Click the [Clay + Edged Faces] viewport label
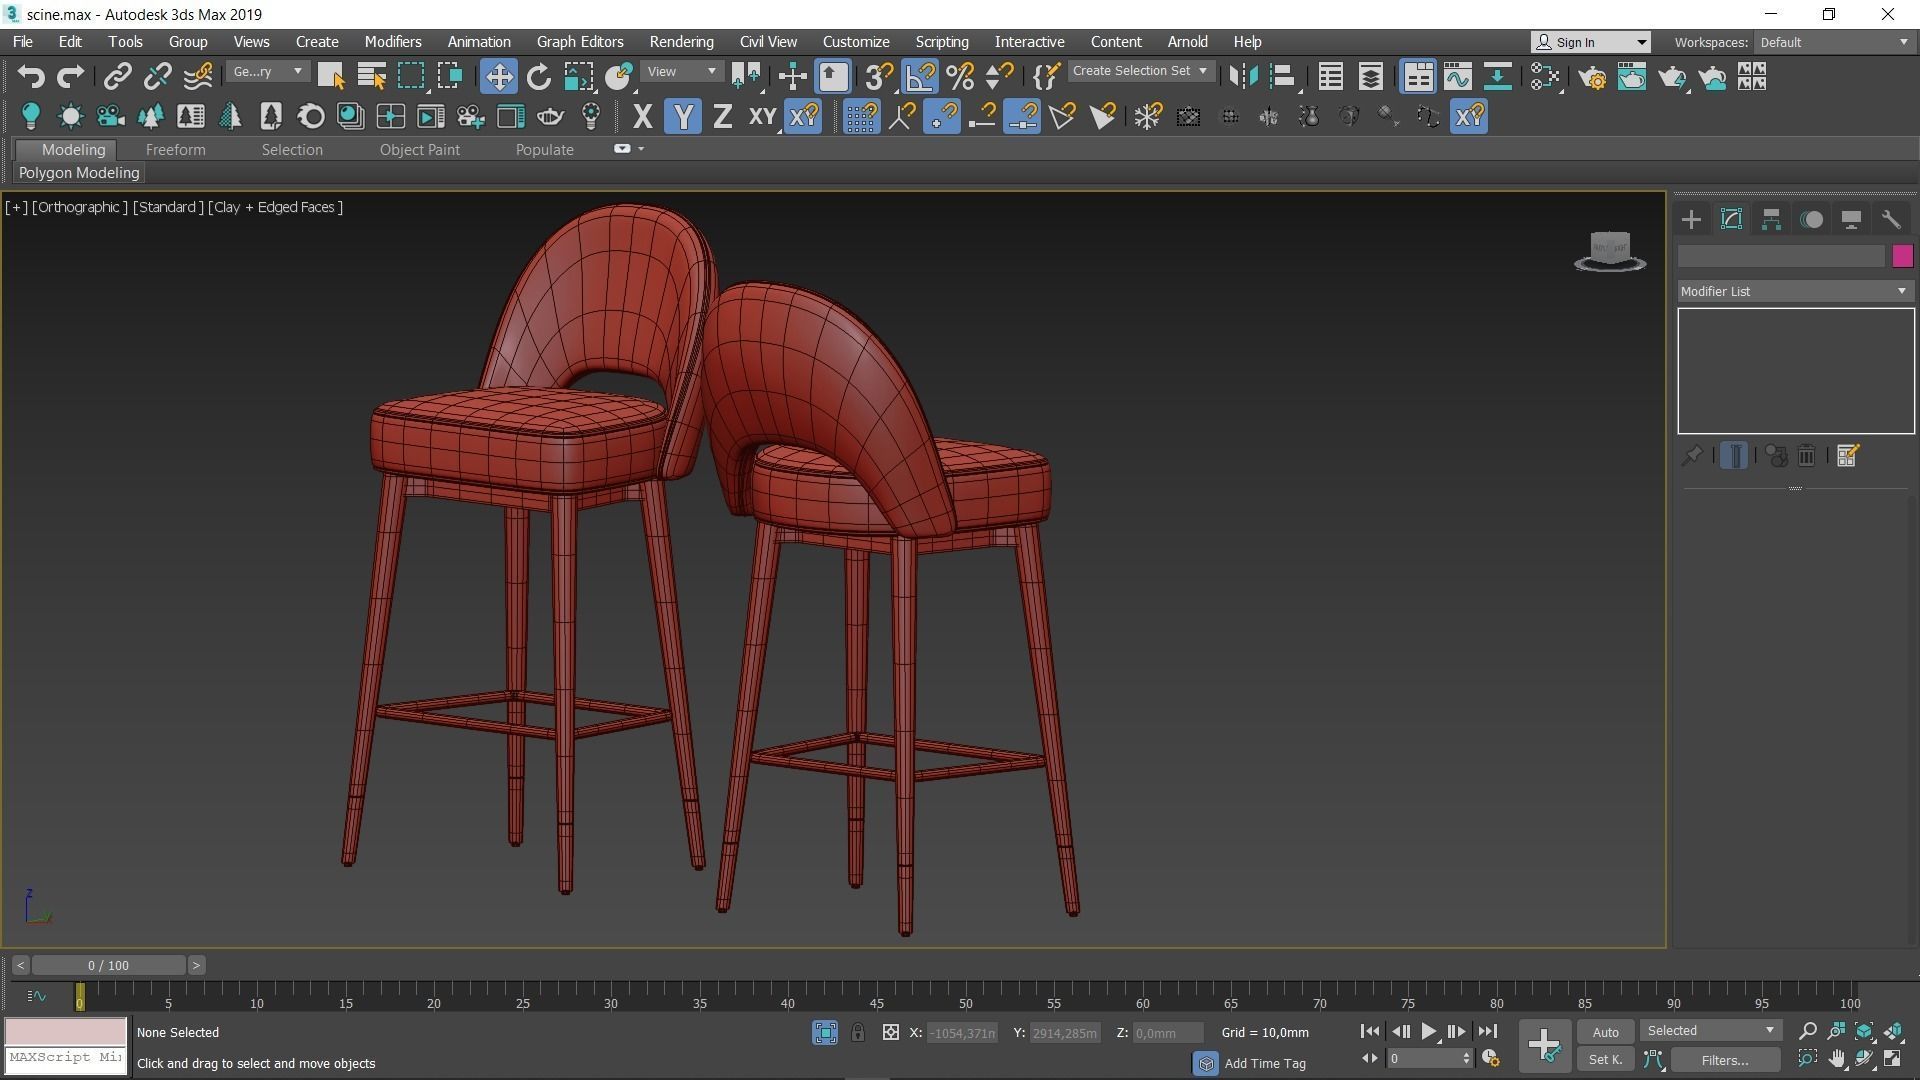This screenshot has height=1080, width=1920. coord(276,207)
